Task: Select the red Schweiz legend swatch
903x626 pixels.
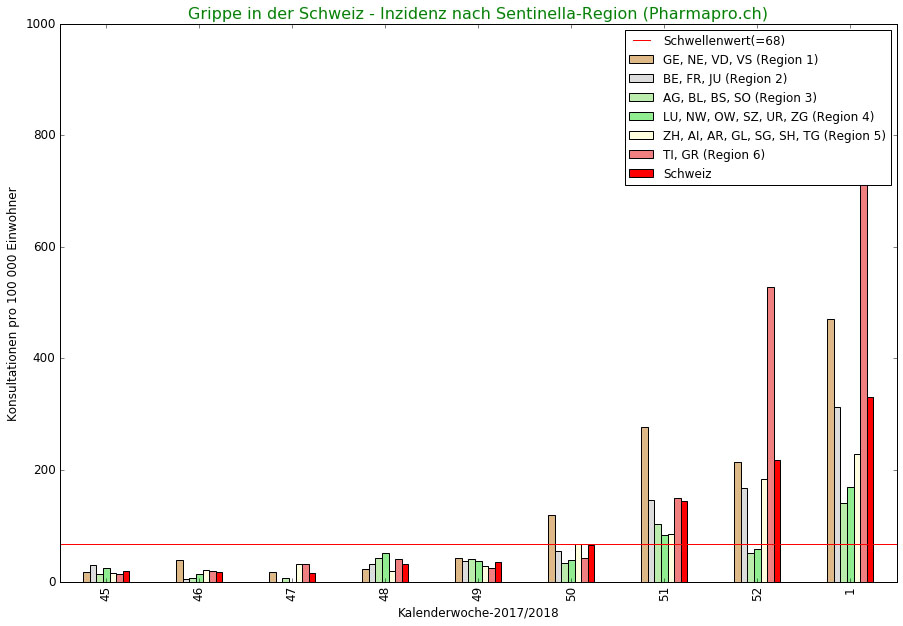Action: point(642,173)
